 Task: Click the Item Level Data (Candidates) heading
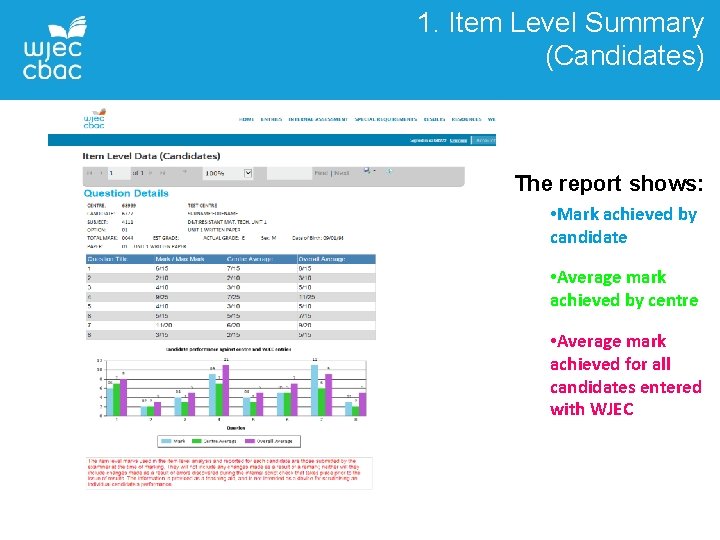click(151, 156)
